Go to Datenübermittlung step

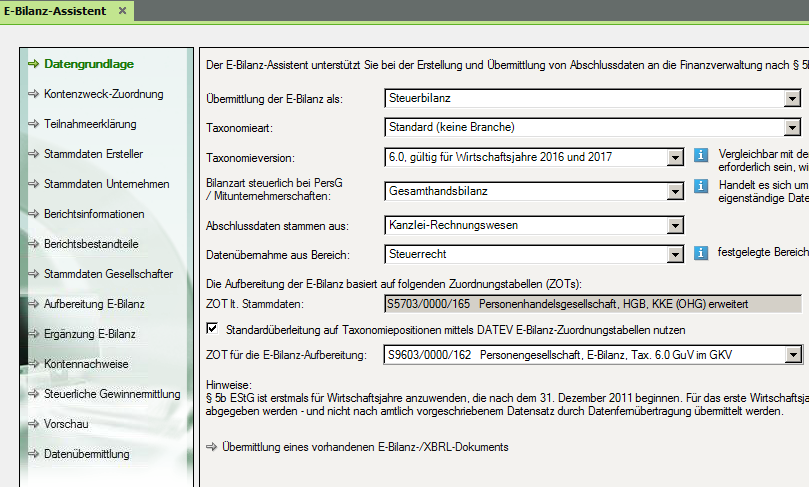pyautogui.click(x=87, y=453)
